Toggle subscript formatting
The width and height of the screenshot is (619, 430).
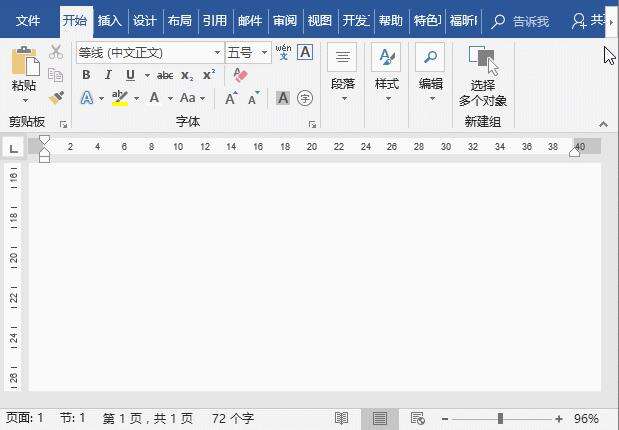click(187, 75)
